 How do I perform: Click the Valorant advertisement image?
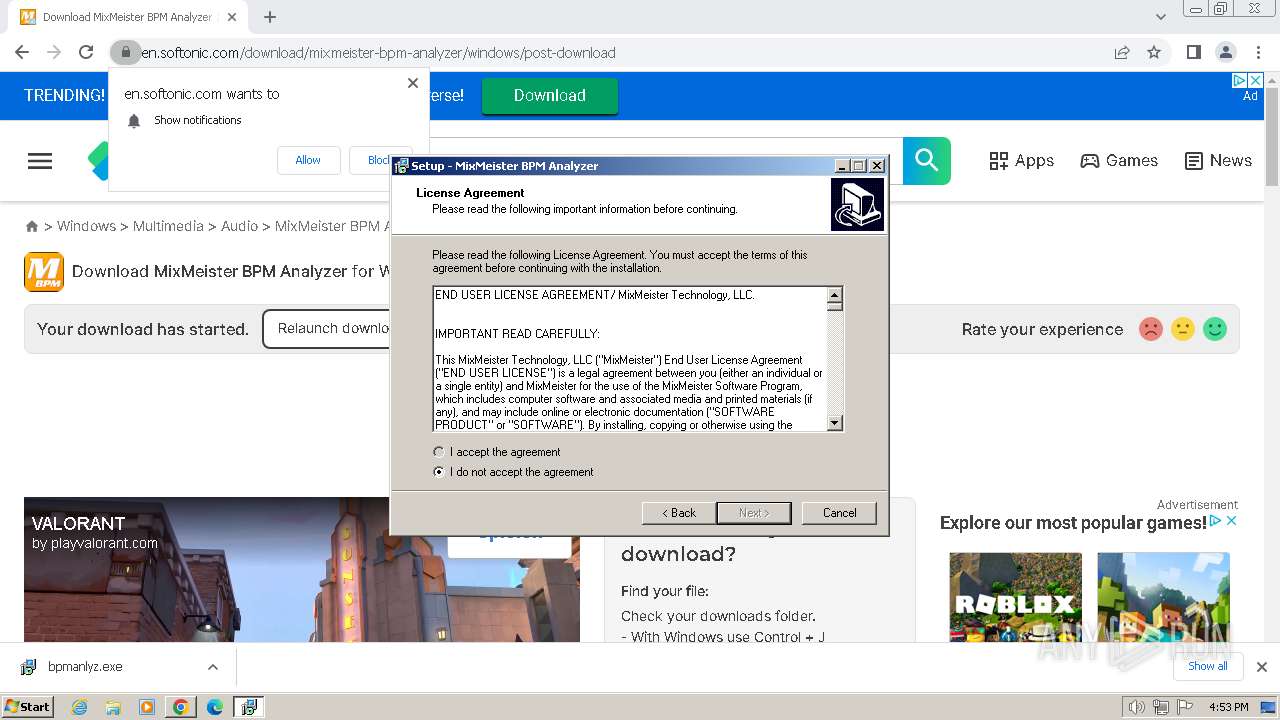(x=302, y=570)
